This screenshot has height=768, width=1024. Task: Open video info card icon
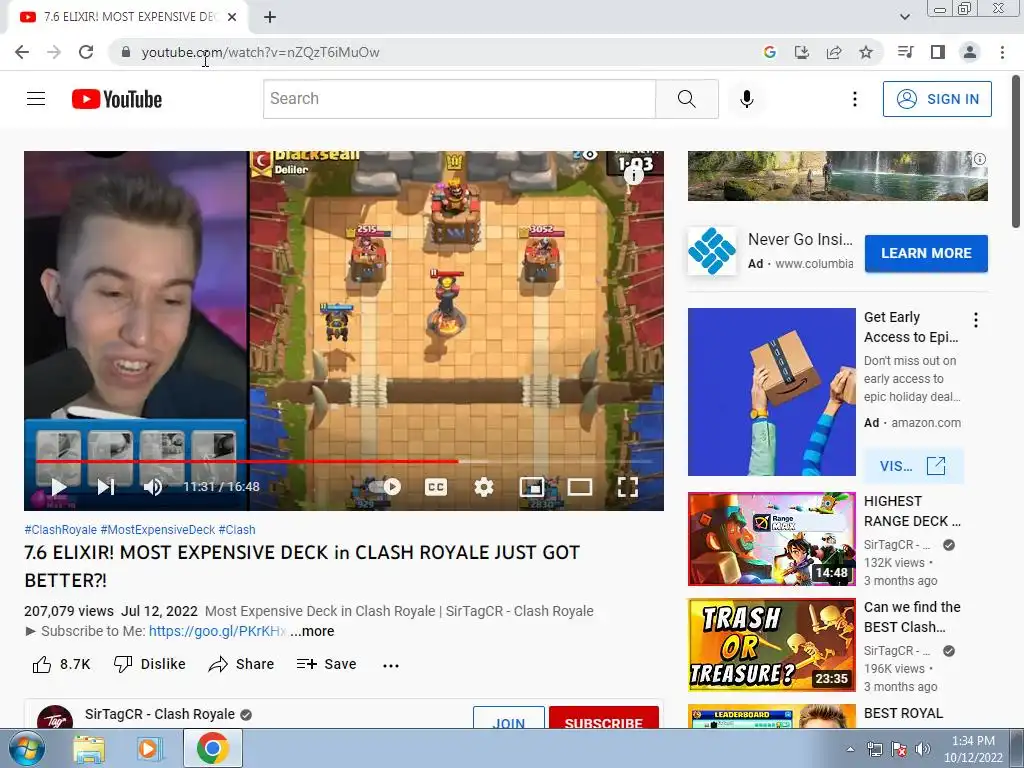(633, 174)
